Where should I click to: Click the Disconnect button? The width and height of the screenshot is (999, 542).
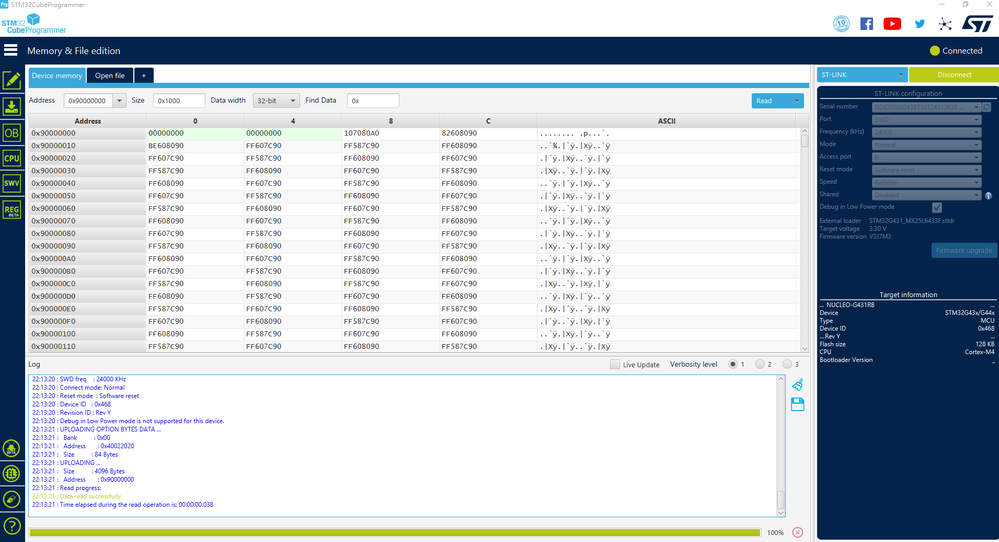click(x=954, y=75)
